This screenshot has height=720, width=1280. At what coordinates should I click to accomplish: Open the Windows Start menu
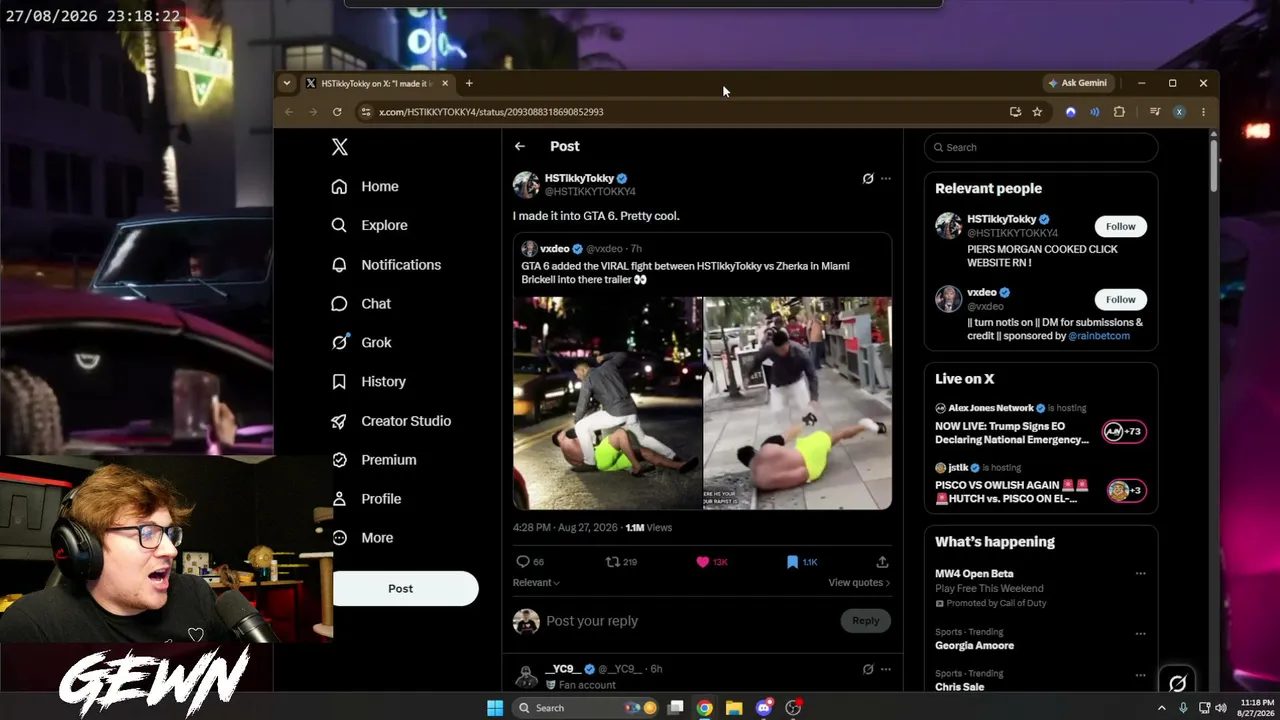point(495,708)
